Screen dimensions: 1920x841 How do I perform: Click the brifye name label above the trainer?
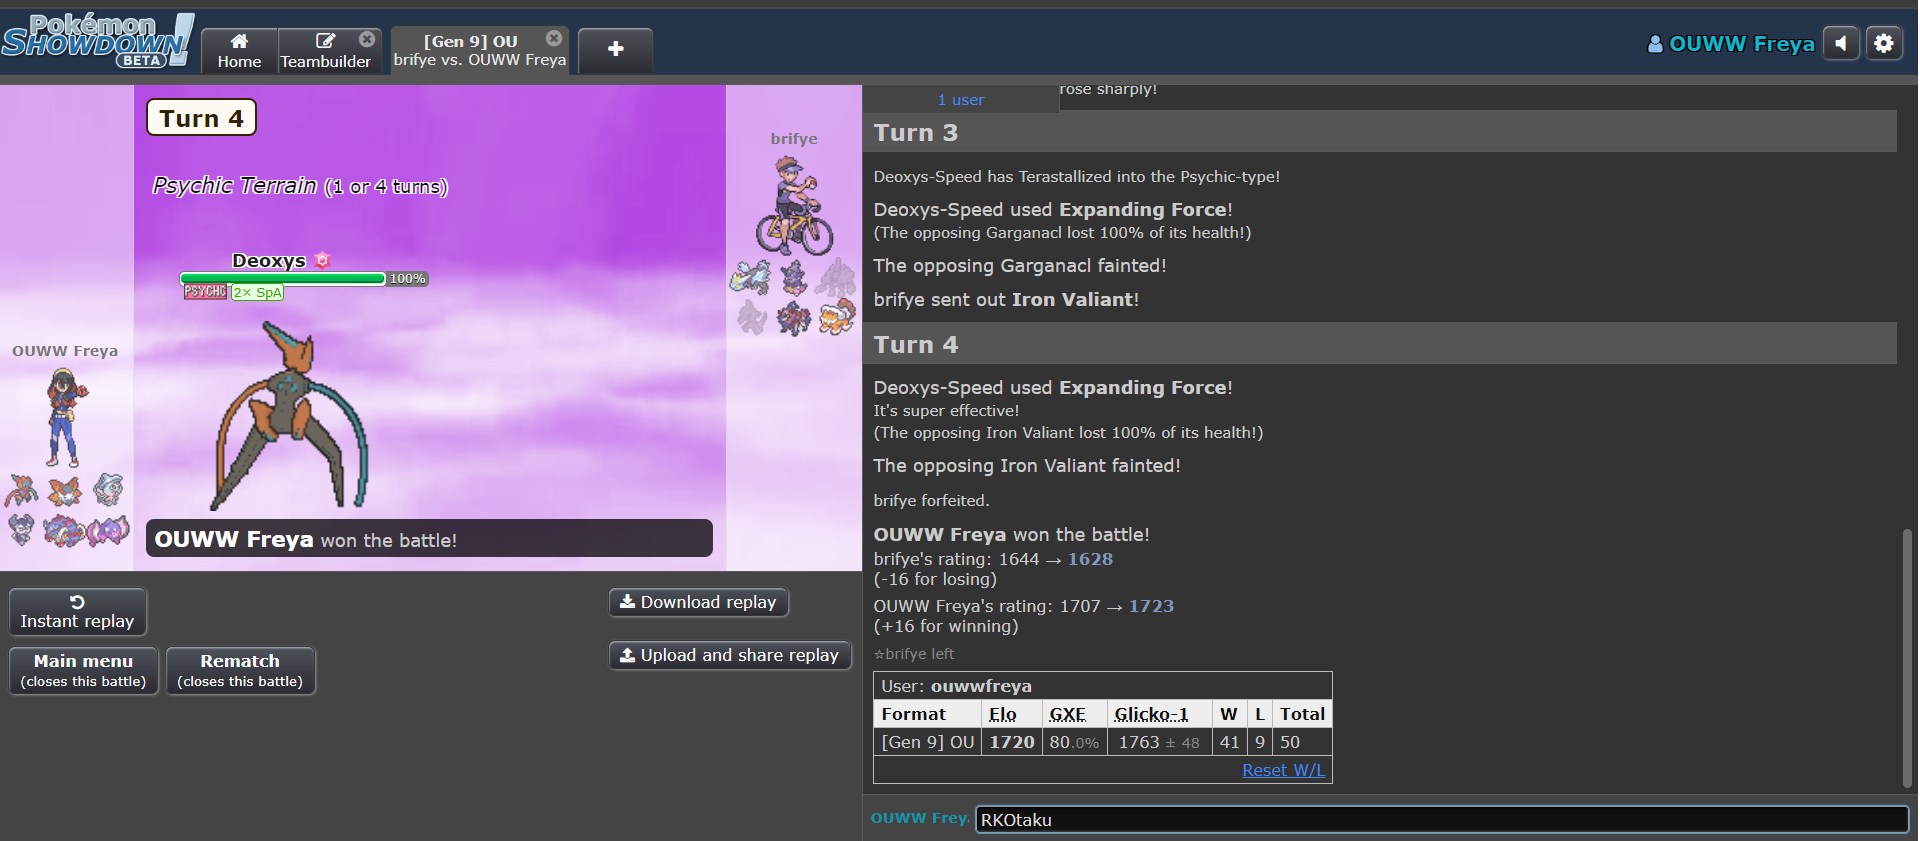point(794,139)
